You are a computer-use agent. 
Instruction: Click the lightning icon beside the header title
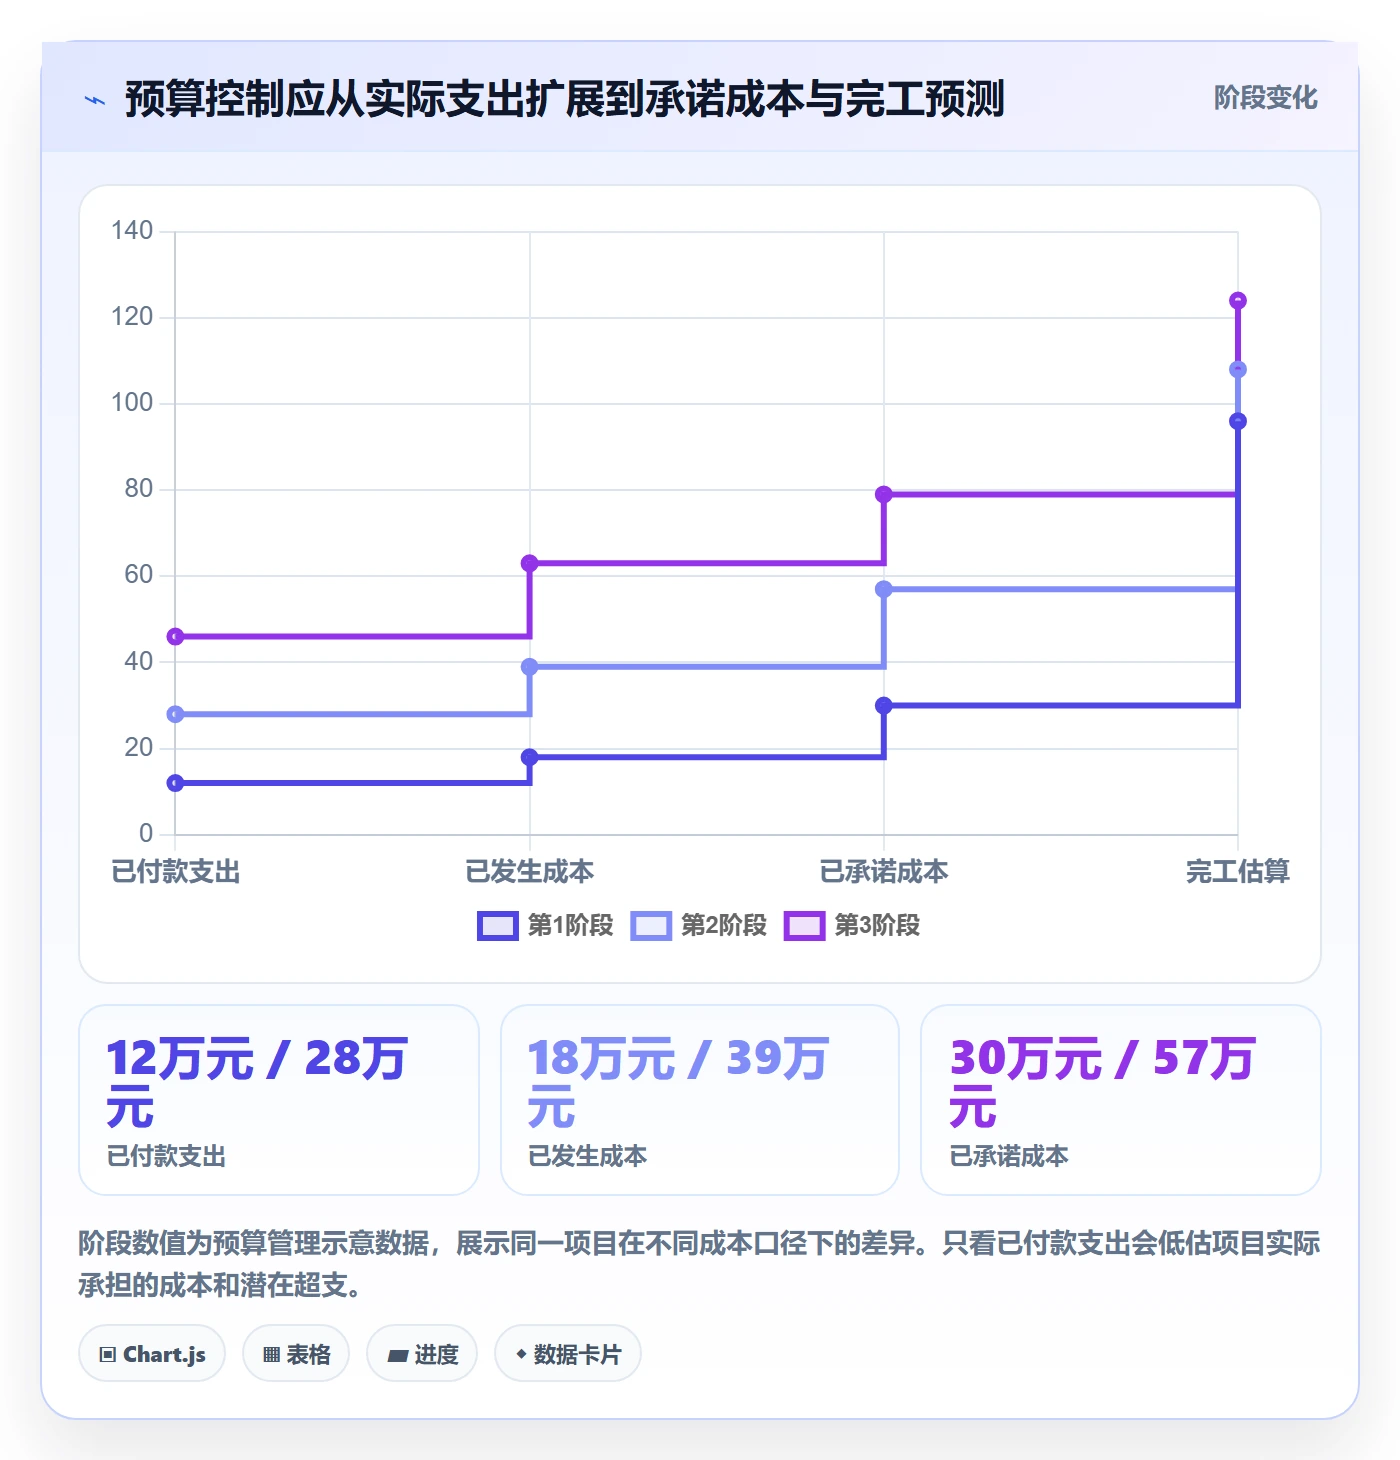[95, 100]
